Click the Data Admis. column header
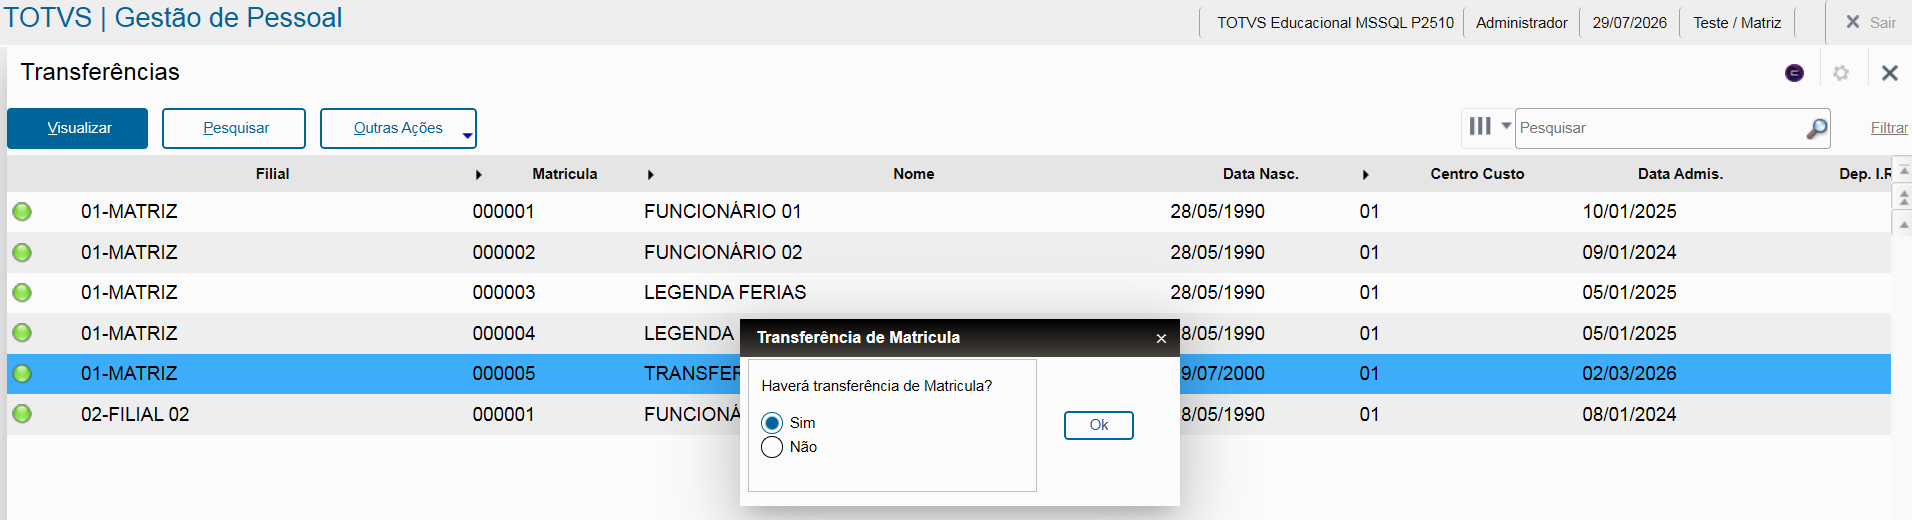 point(1680,174)
